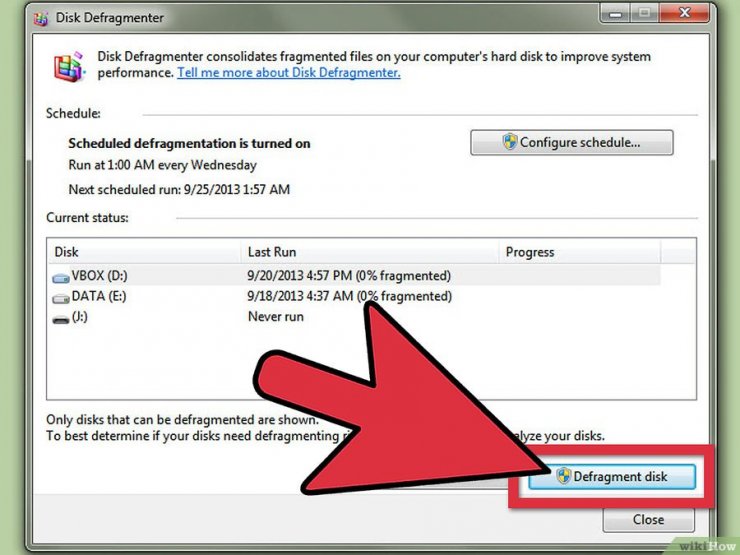Click the large Disk Defragmenter logo icon
The image size is (740, 555).
coord(69,66)
